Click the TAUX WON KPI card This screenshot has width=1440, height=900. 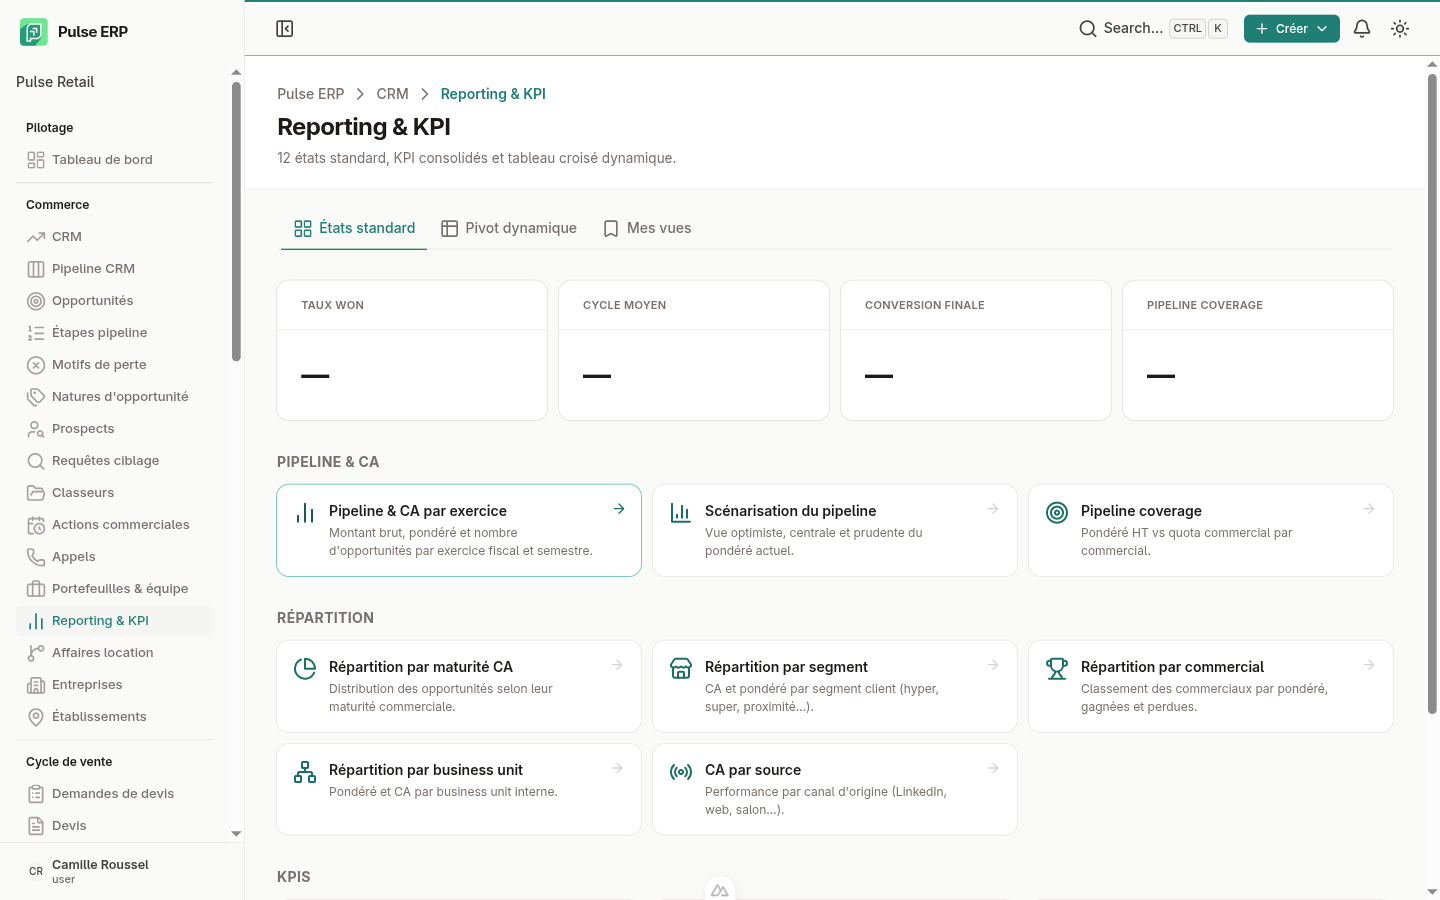[x=412, y=351]
